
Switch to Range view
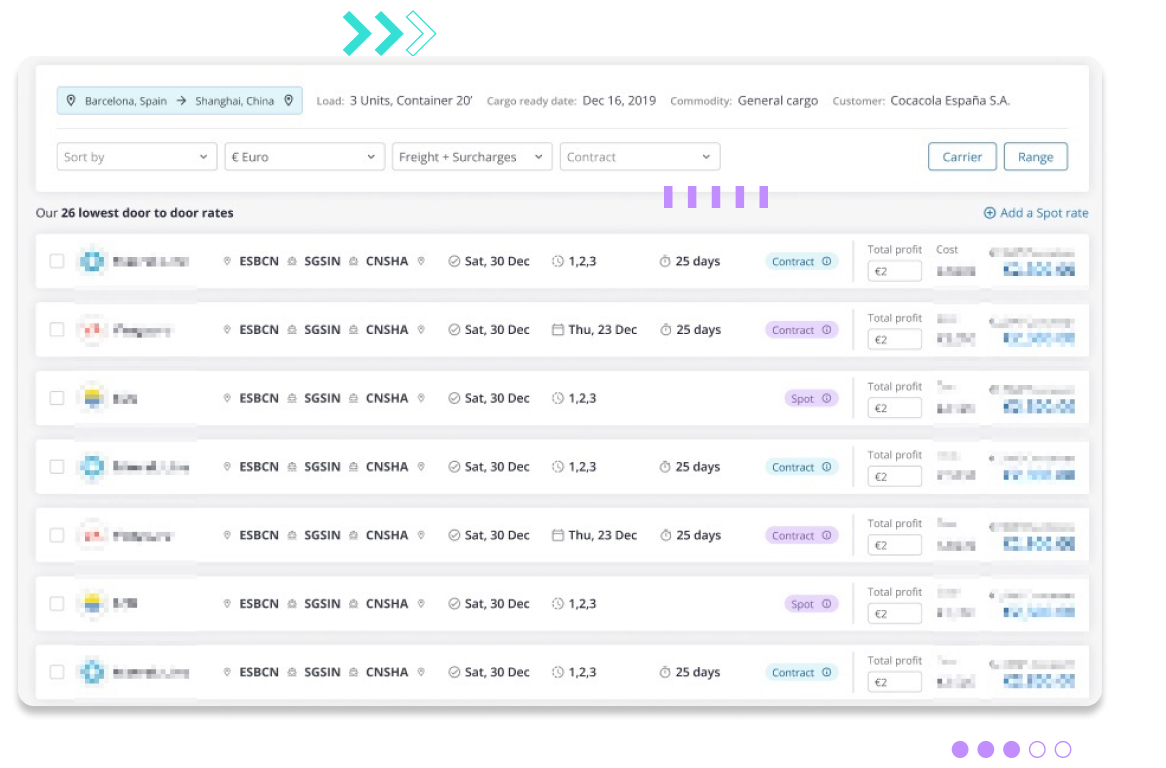(x=1035, y=157)
